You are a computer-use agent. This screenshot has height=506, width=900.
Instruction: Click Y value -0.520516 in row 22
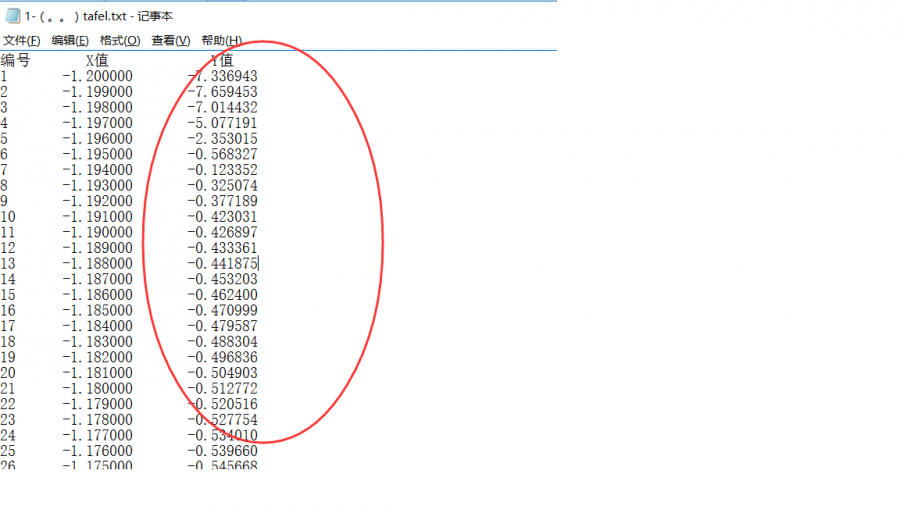pyautogui.click(x=223, y=404)
